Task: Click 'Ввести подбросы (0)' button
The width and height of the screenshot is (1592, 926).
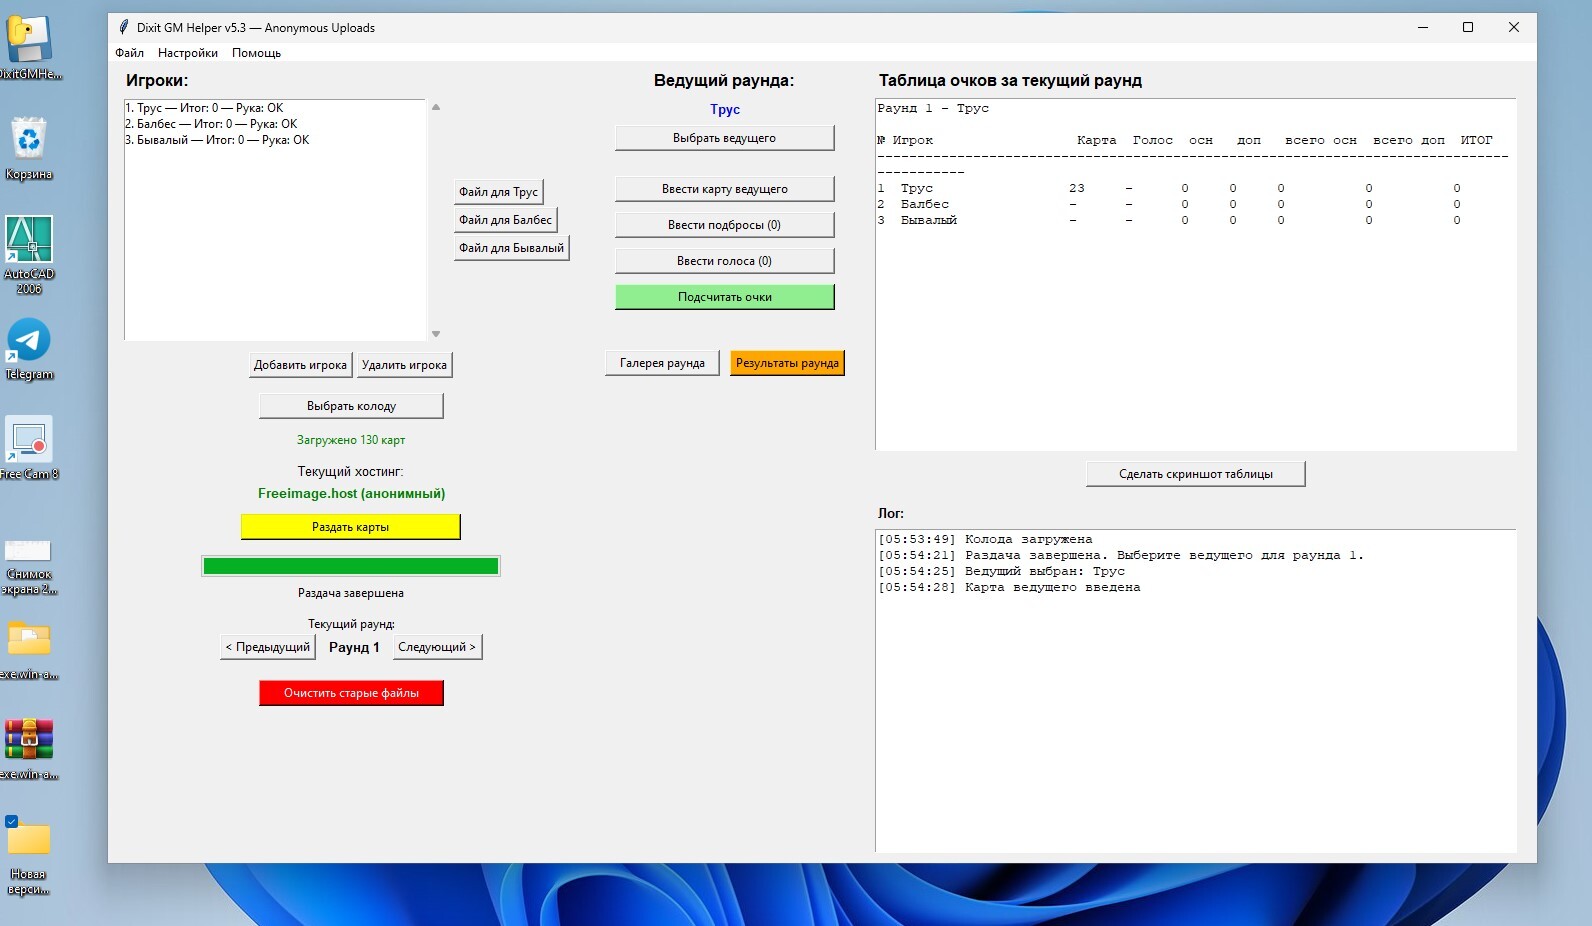Action: [x=724, y=225]
